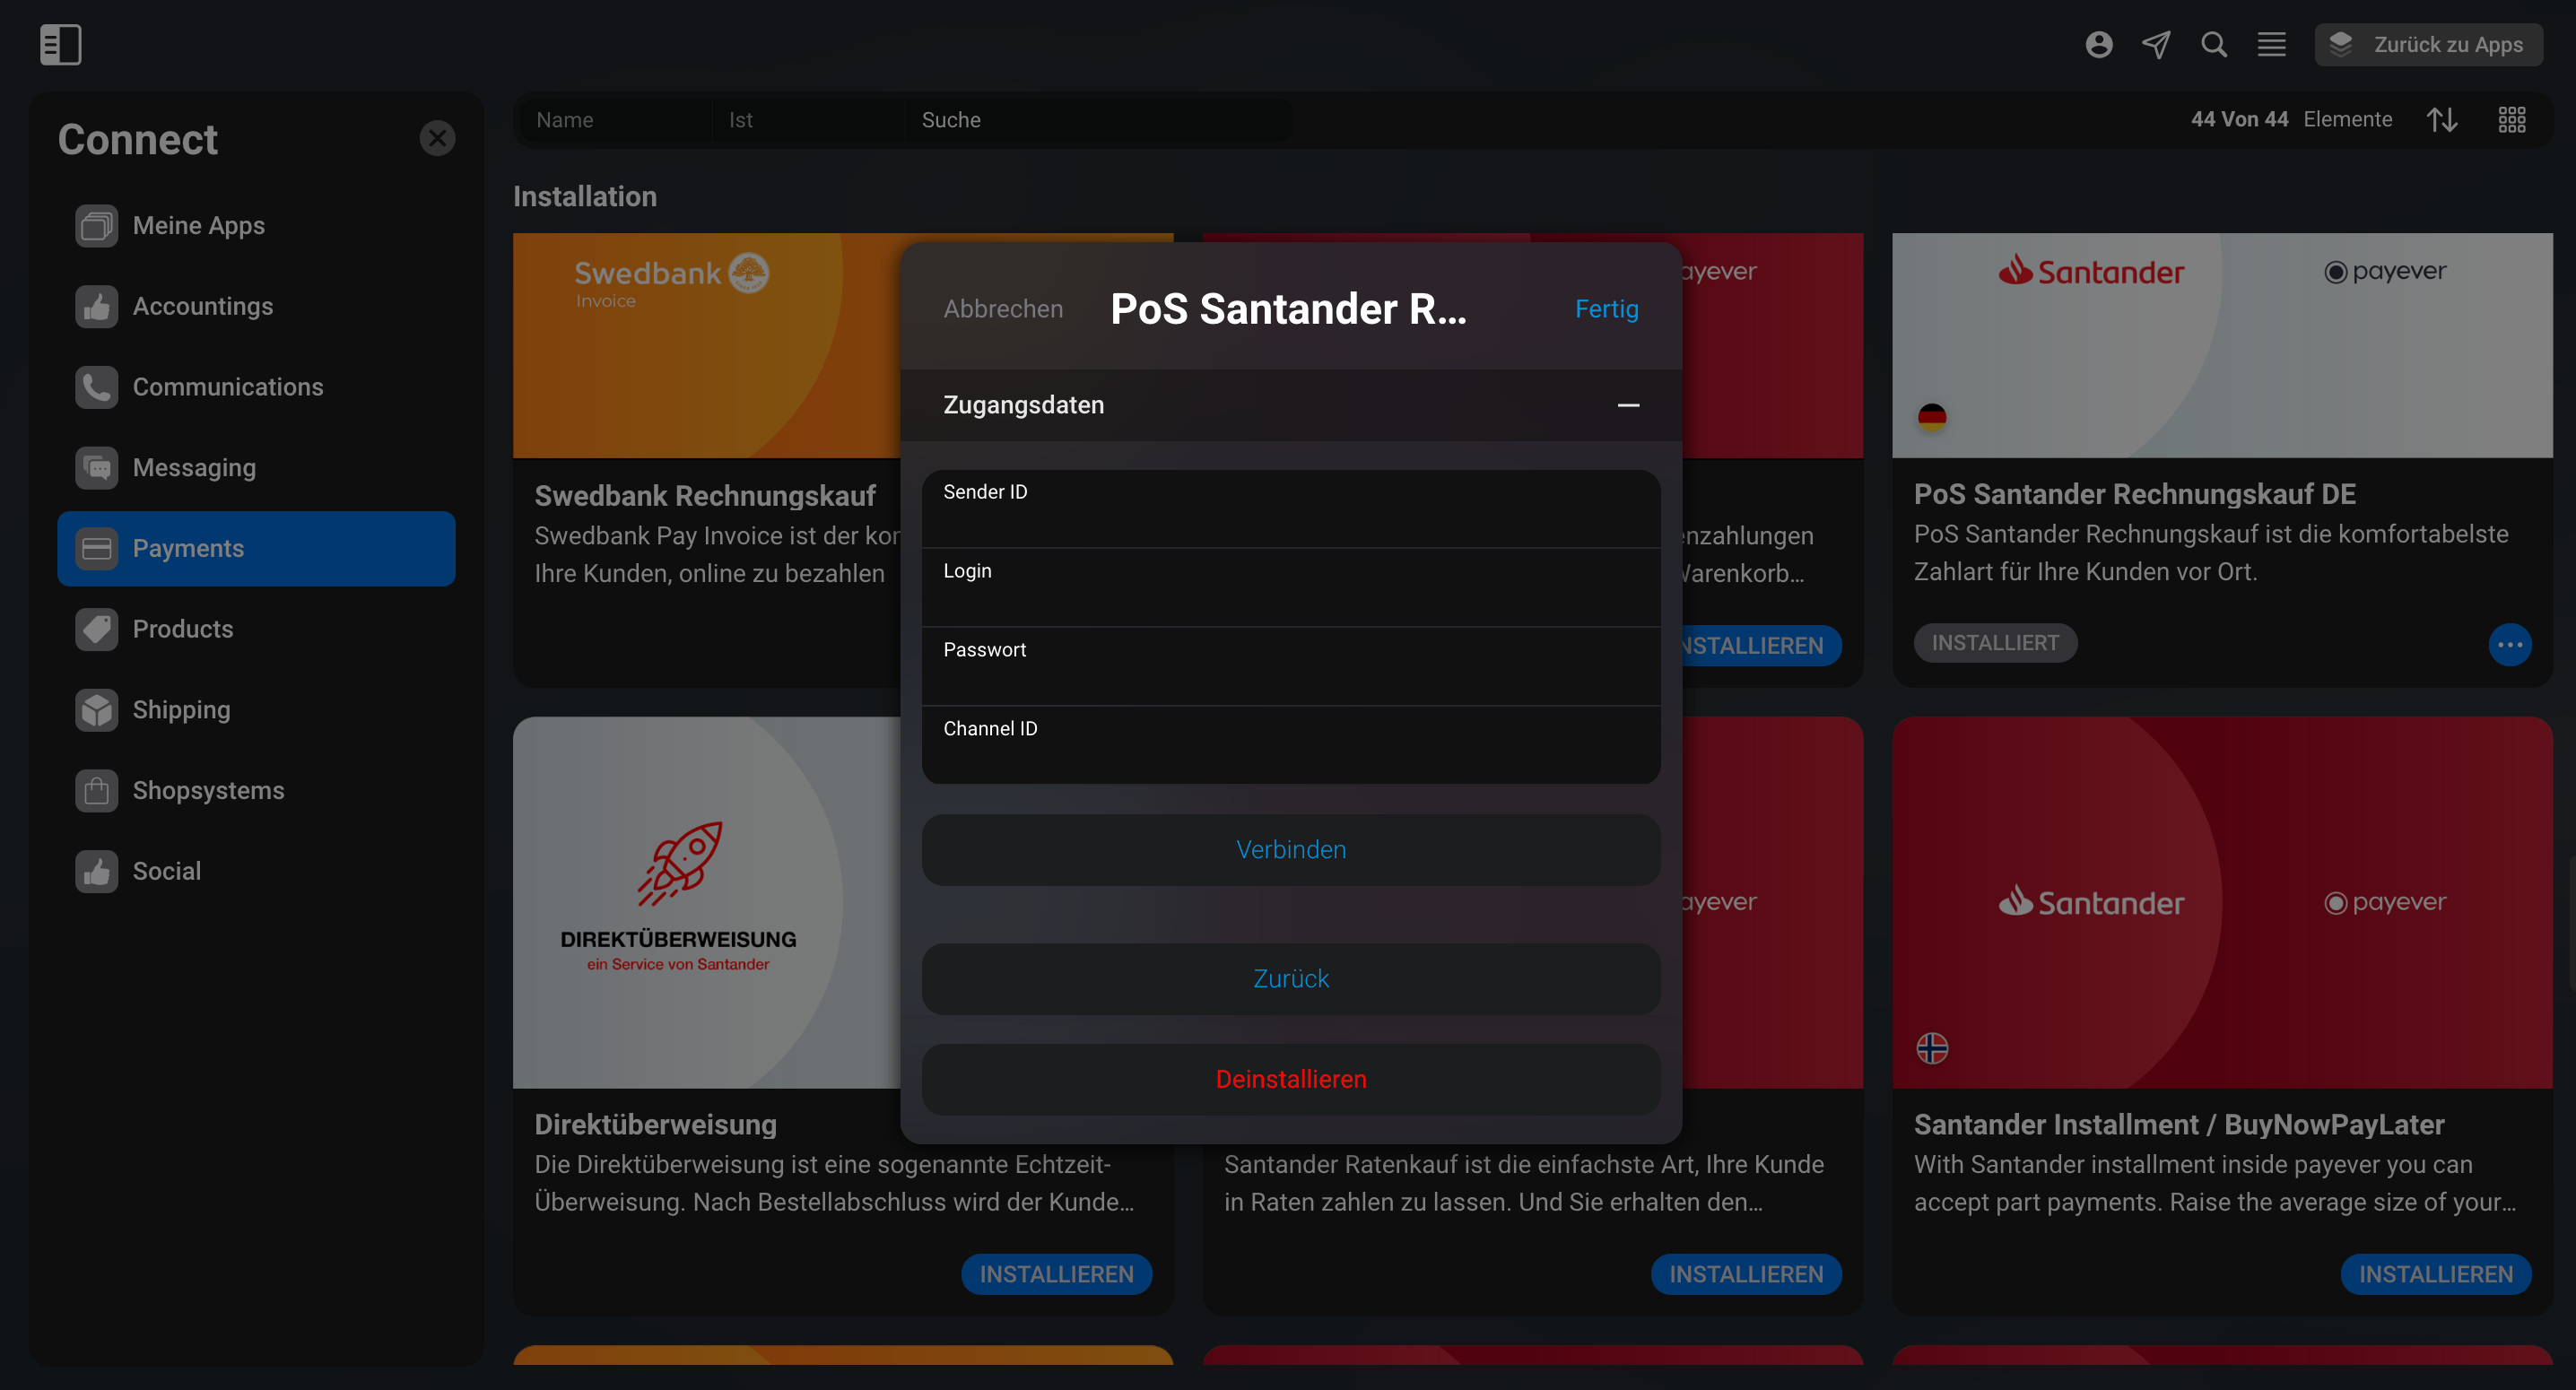Click the sort order arrows icon
Viewport: 2576px width, 1390px height.
point(2442,120)
